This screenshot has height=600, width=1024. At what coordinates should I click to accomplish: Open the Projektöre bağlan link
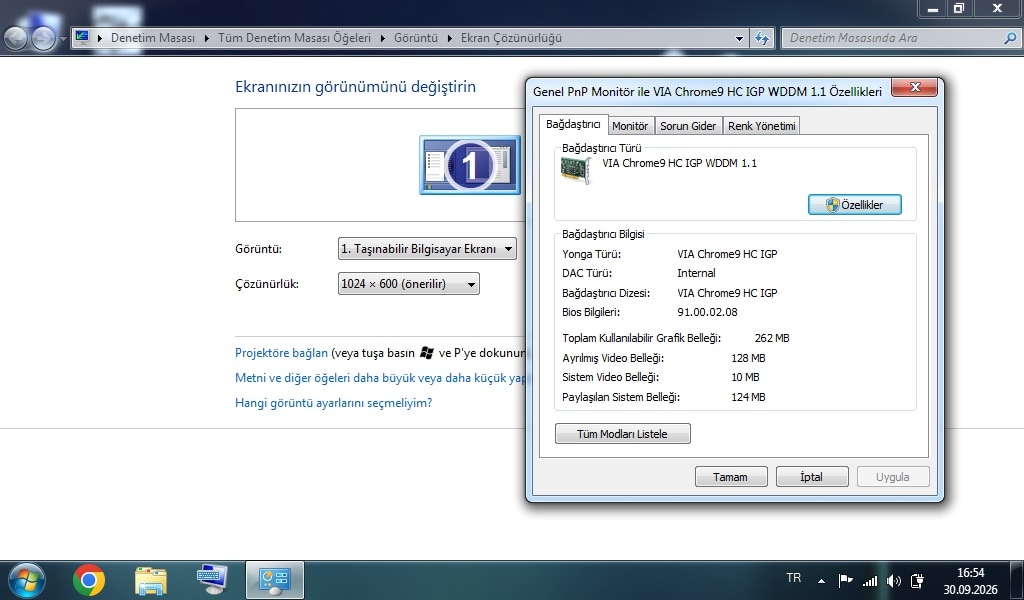(281, 353)
